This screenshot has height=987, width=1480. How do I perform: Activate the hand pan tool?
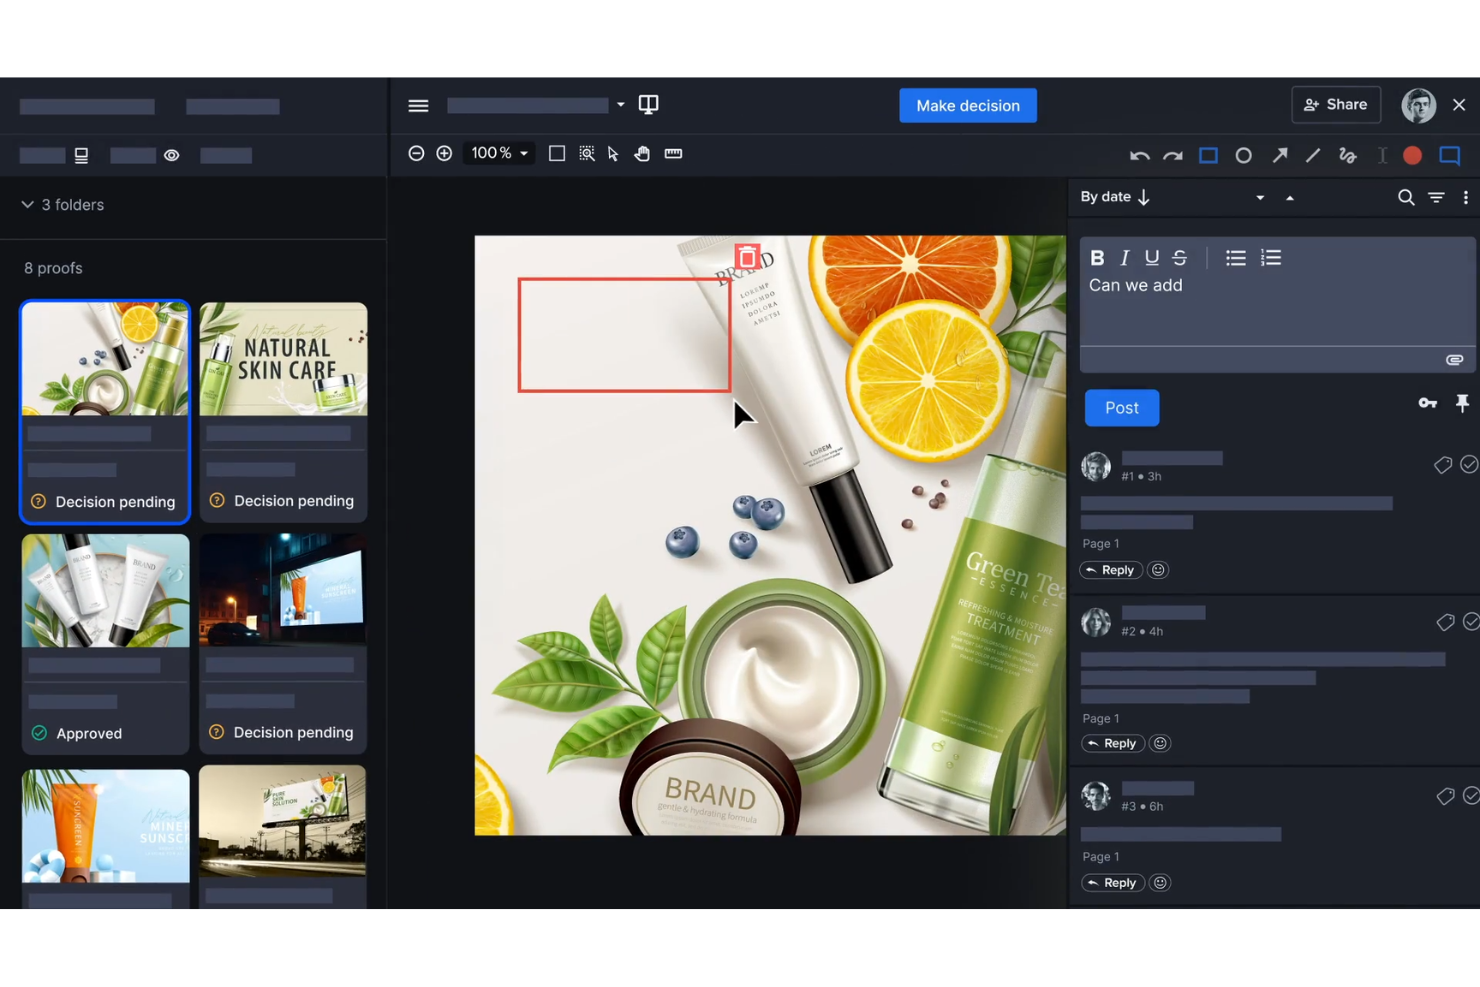(642, 153)
